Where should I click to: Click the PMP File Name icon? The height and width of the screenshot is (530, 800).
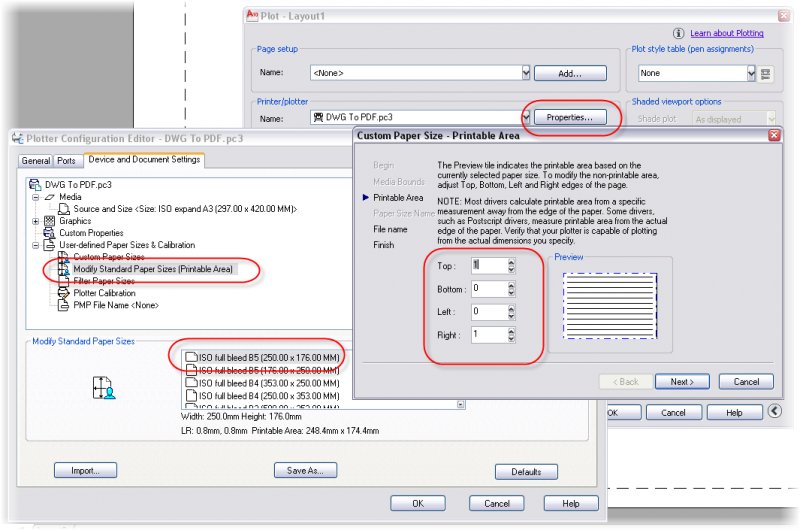[64, 305]
